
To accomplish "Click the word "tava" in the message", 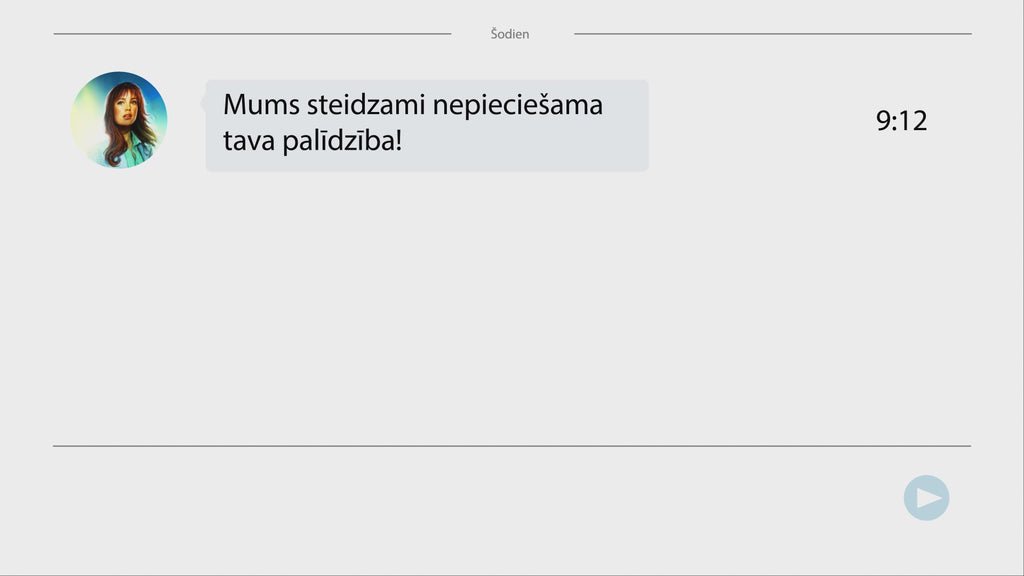I will pos(248,140).
